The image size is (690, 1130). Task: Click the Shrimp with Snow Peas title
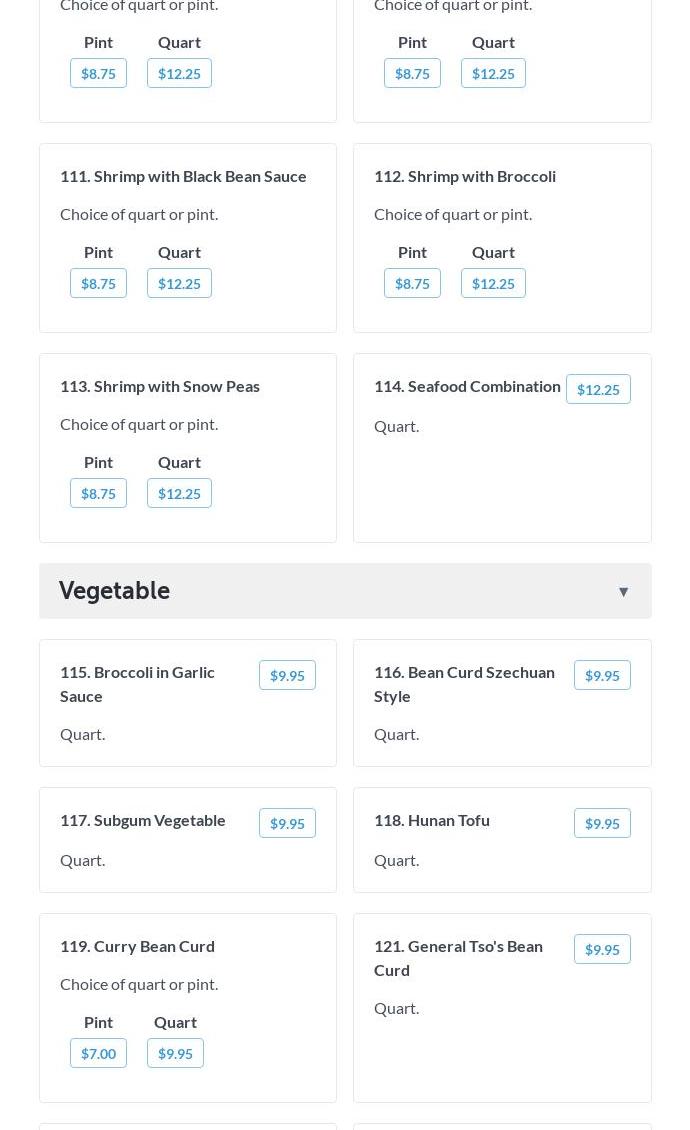160,386
